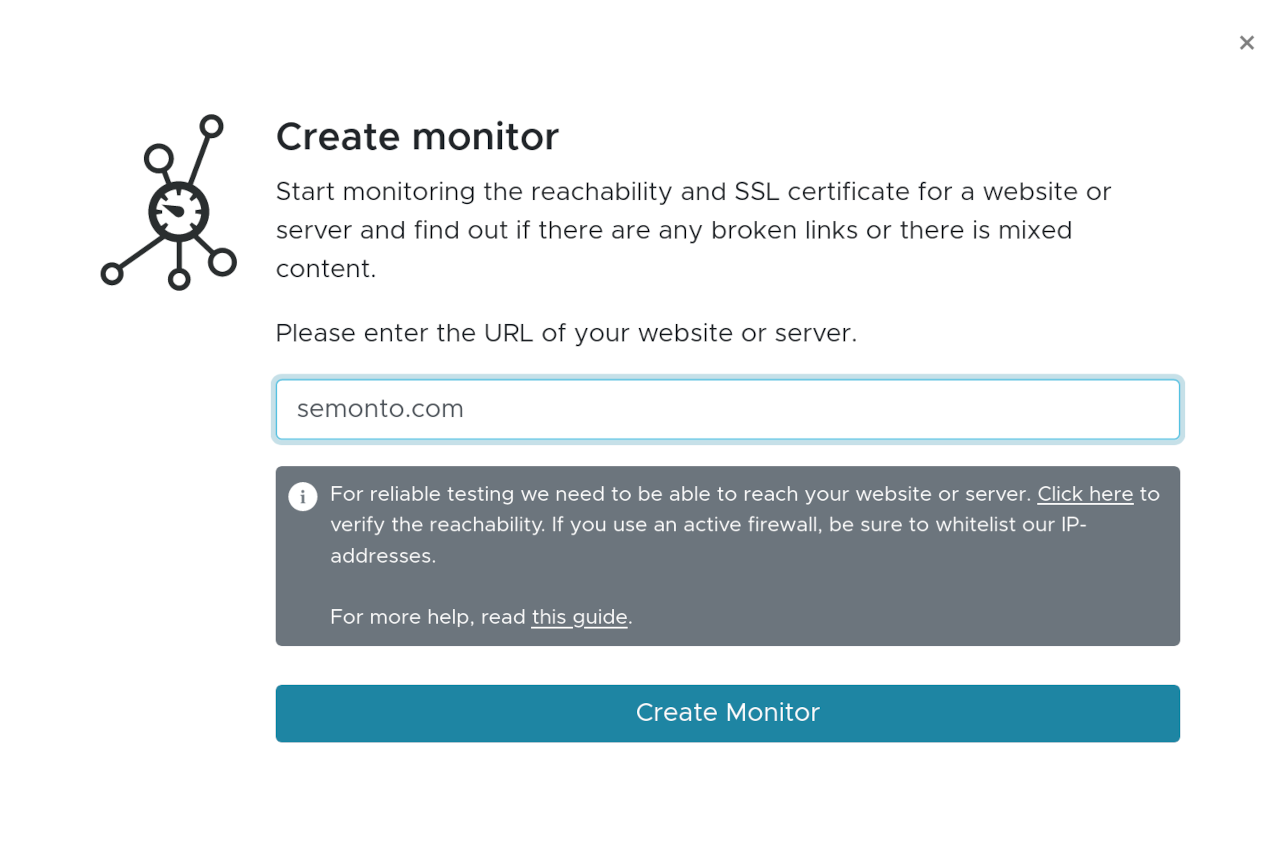Click the gauge dial in the monitor icon

pyautogui.click(x=178, y=212)
